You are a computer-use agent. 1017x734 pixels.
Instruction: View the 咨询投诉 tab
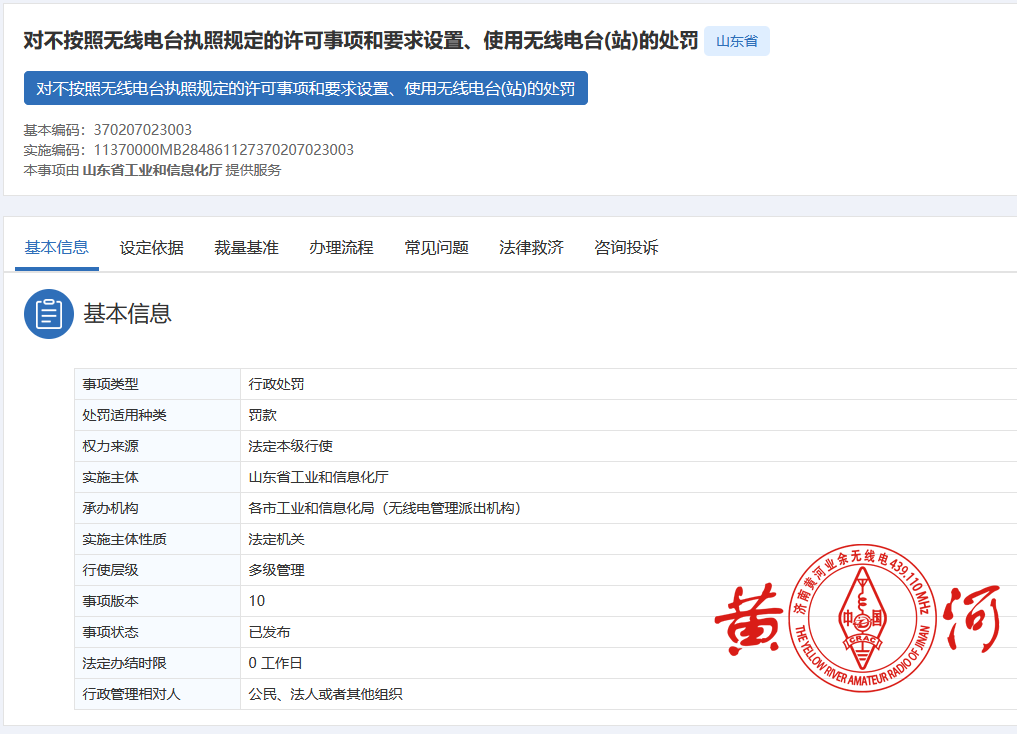[626, 248]
